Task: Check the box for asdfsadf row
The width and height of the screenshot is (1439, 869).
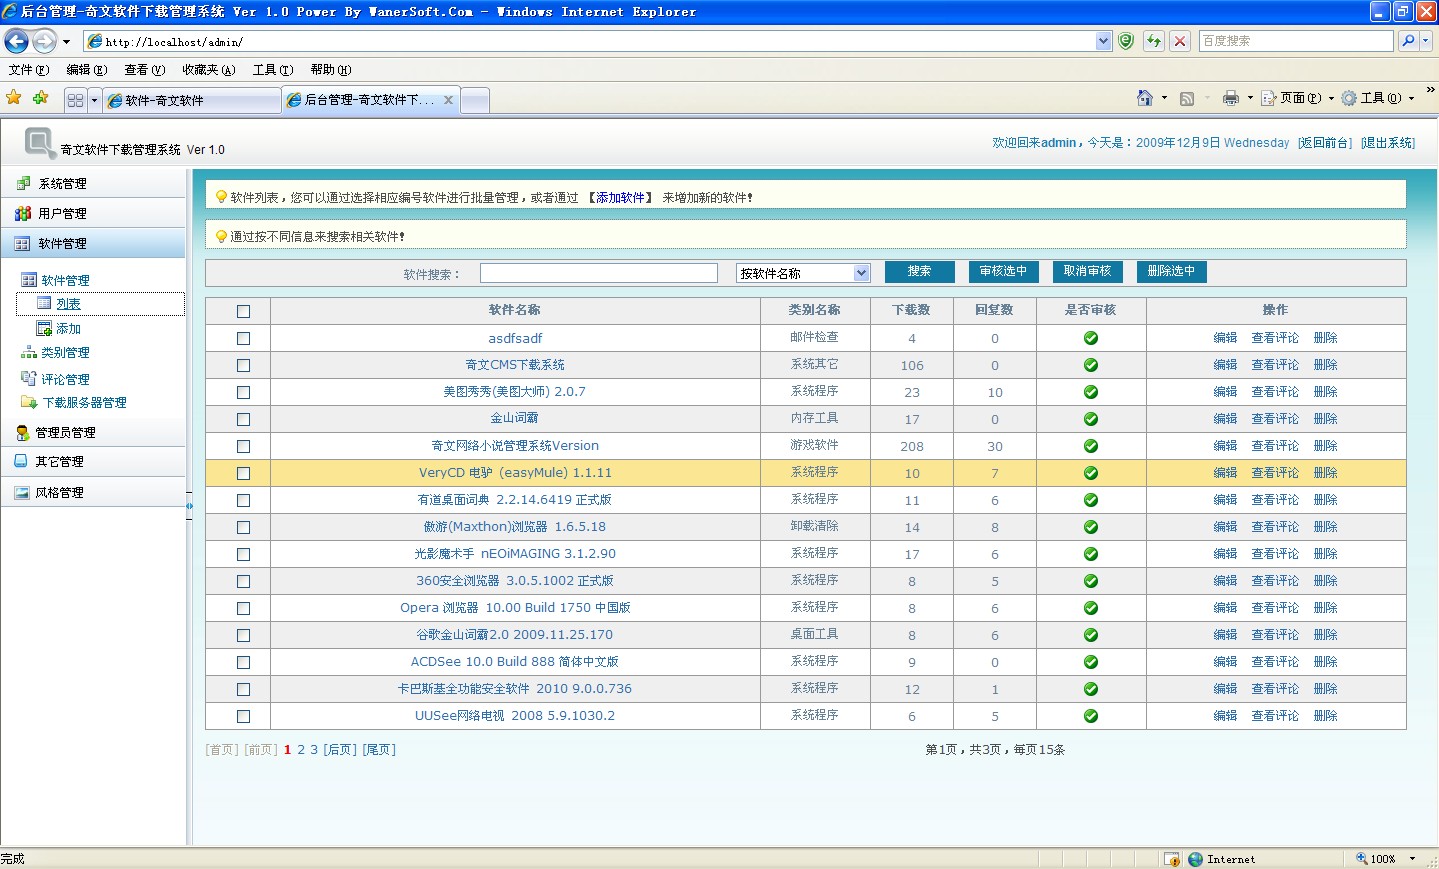Action: click(243, 338)
